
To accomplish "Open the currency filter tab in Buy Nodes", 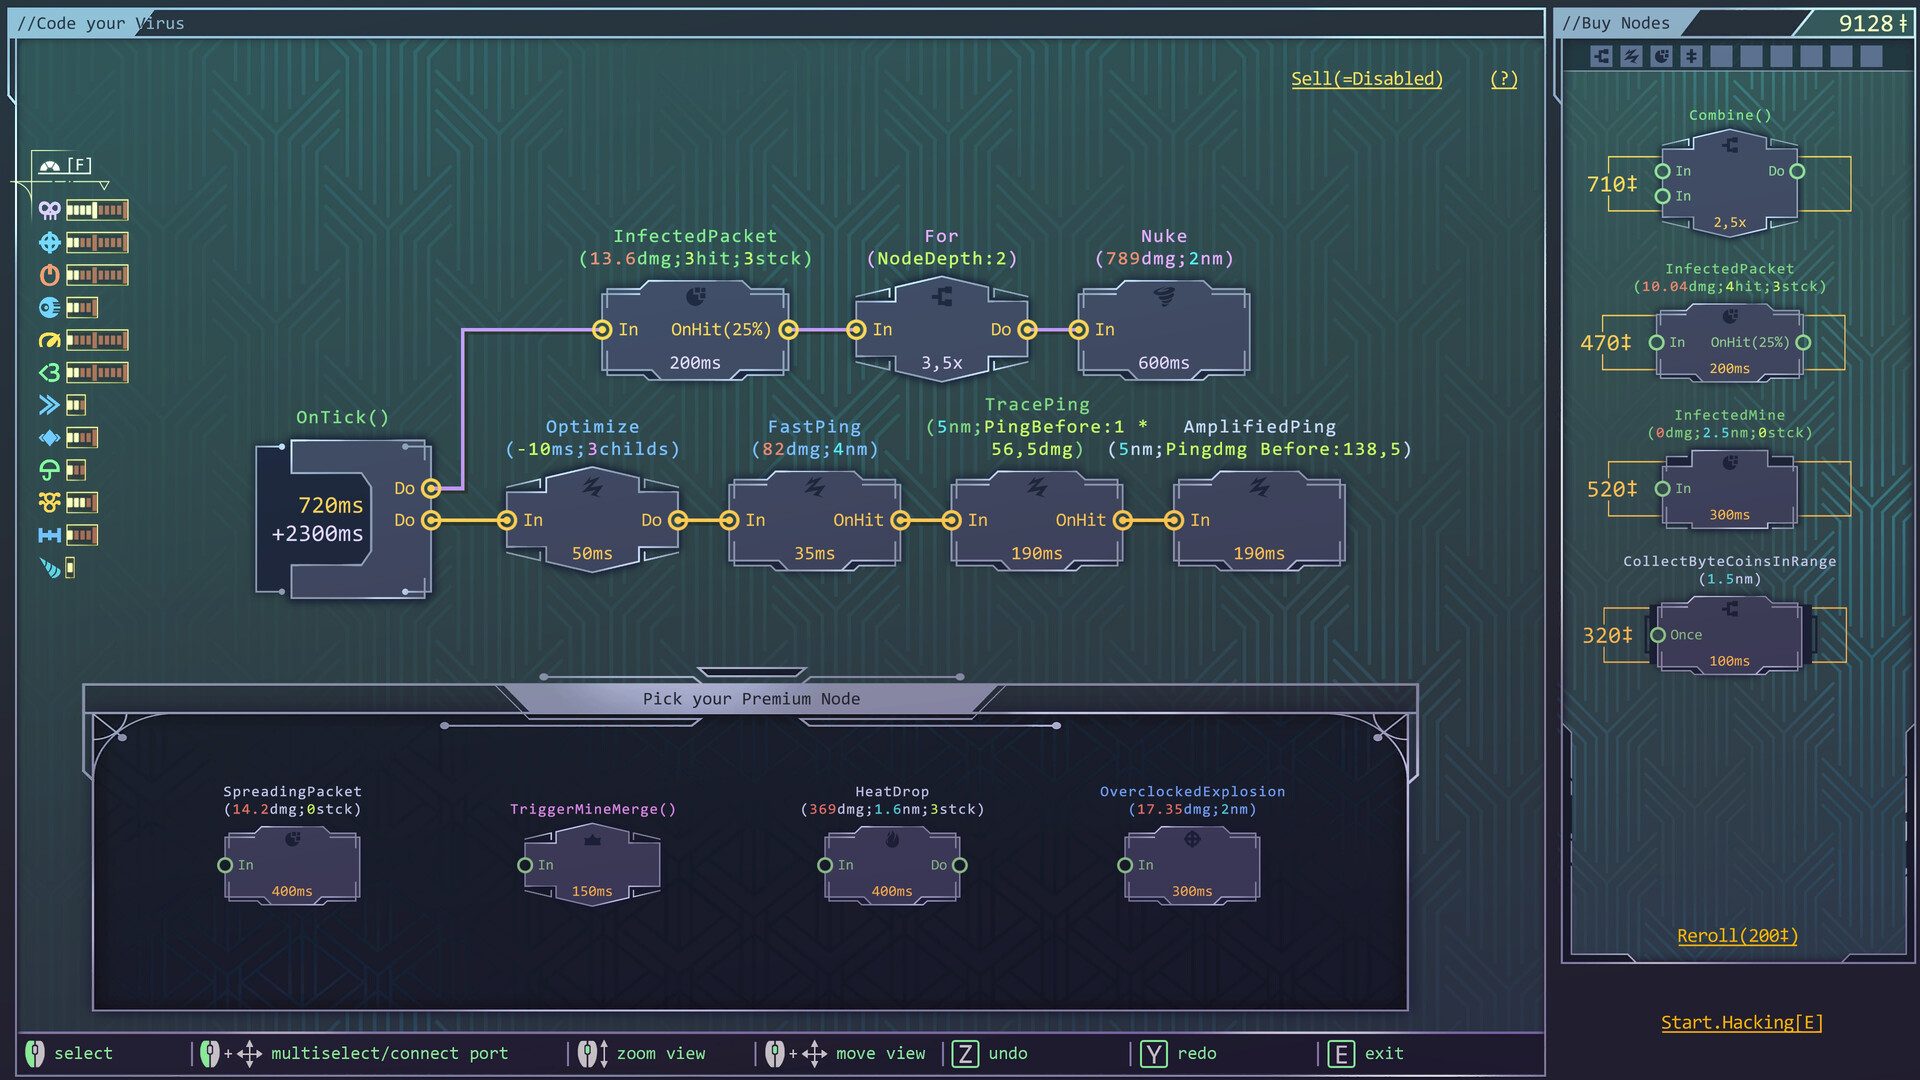I will tap(1692, 57).
